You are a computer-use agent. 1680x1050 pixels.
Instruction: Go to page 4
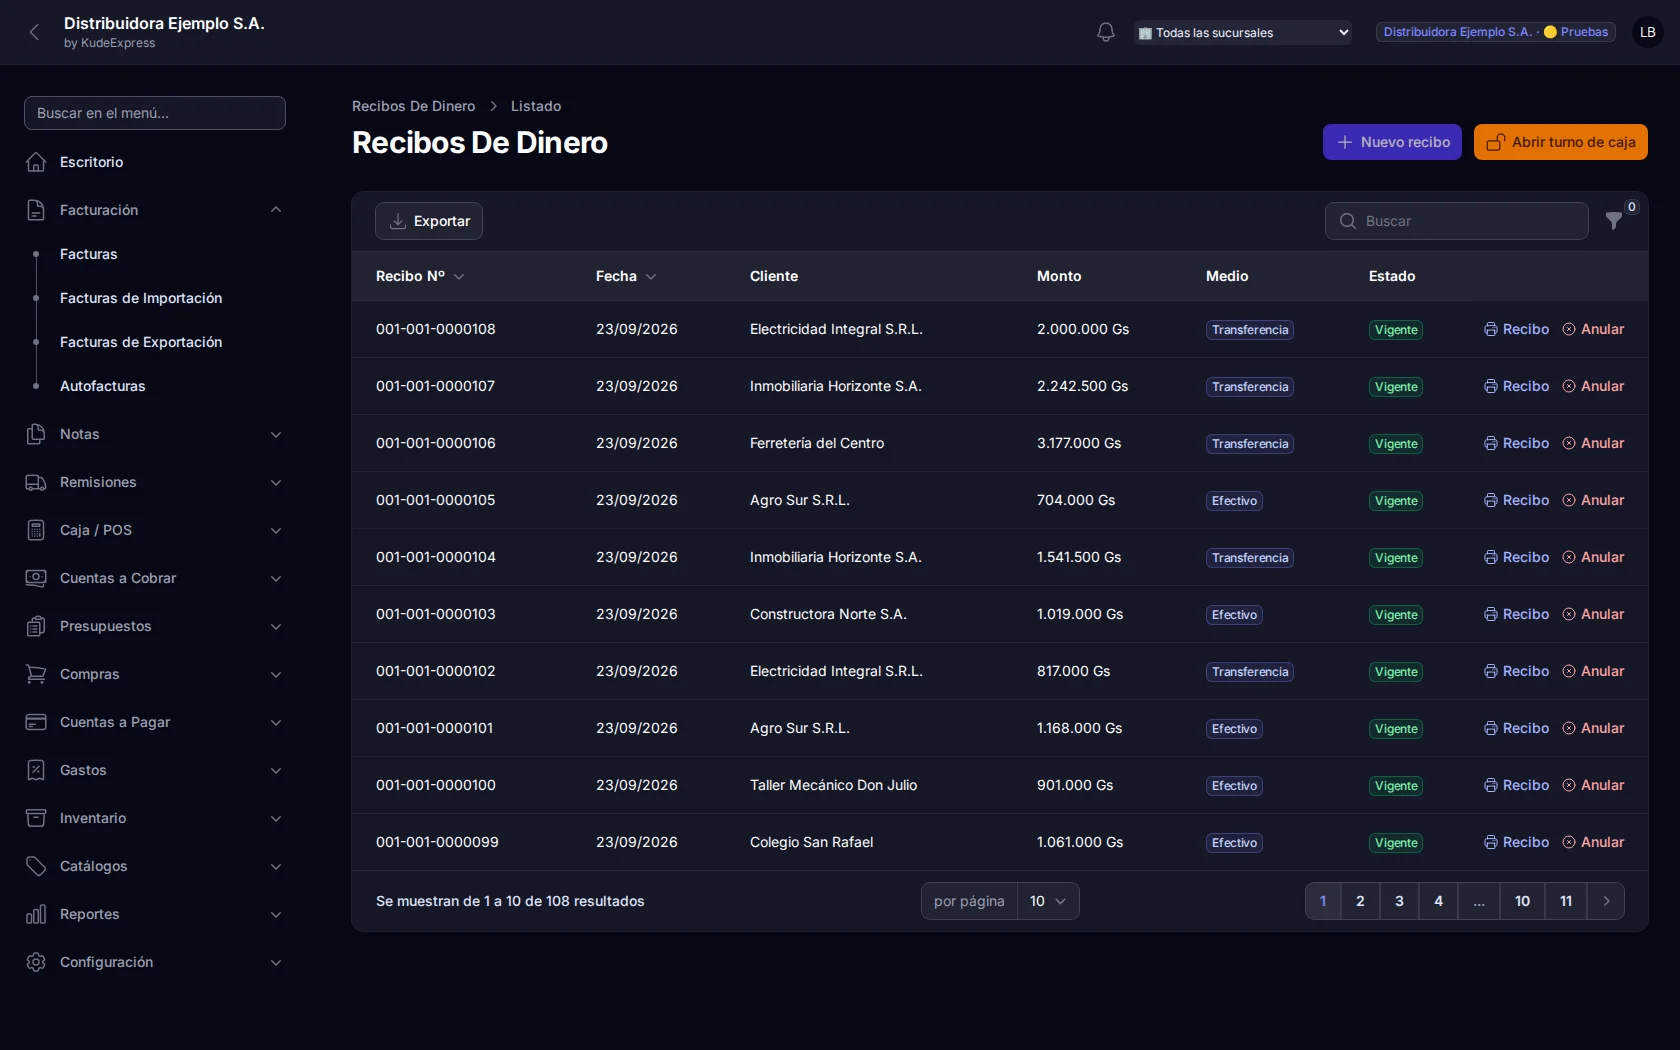(1438, 901)
